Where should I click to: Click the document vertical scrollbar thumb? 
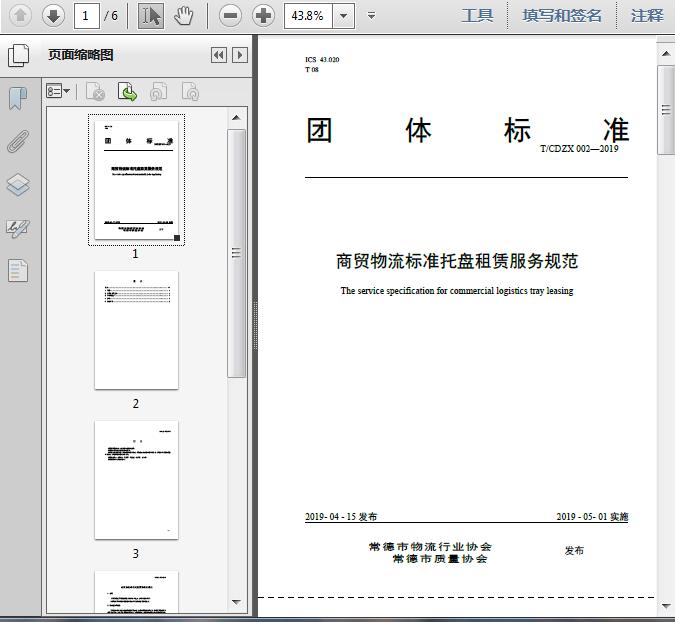coord(666,110)
